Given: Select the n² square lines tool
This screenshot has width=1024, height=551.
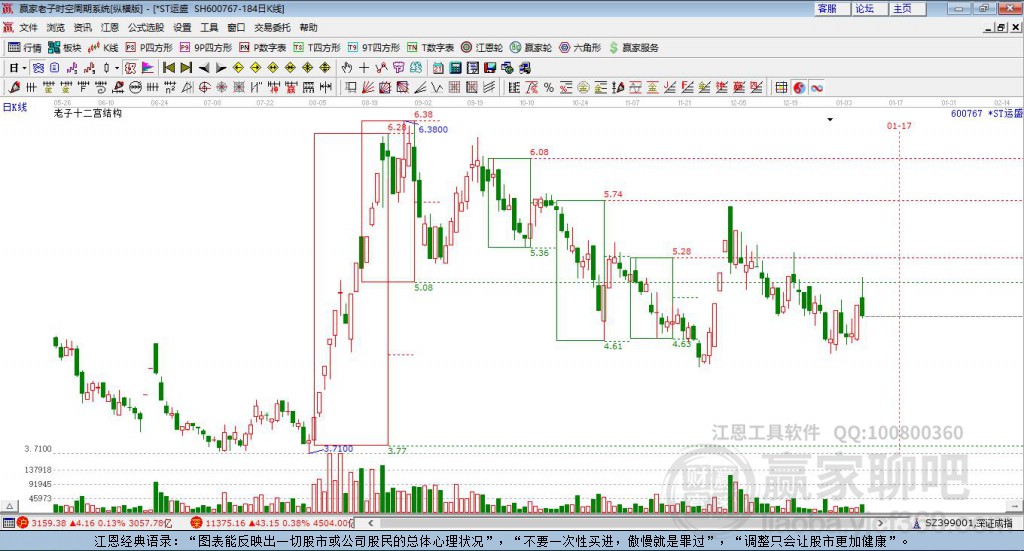Looking at the screenshot, I should (170, 87).
